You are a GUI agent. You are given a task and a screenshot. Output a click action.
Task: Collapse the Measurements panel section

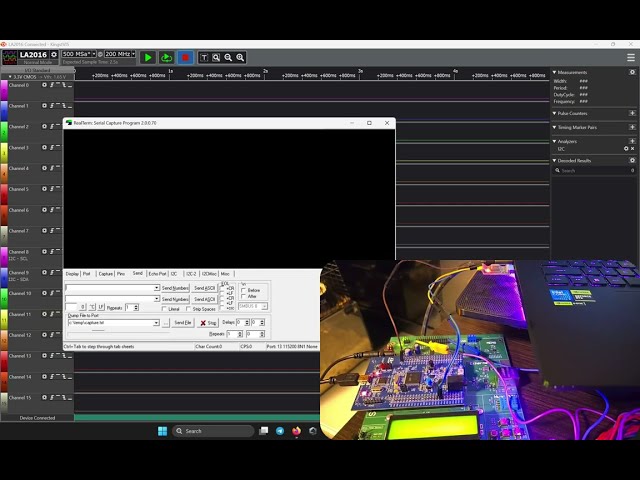pos(554,72)
